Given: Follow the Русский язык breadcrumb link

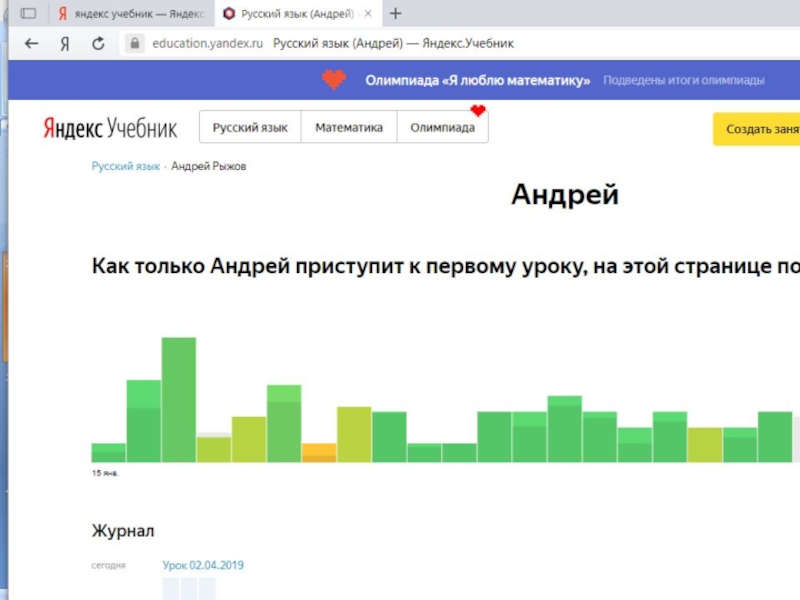Looking at the screenshot, I should click(126, 166).
